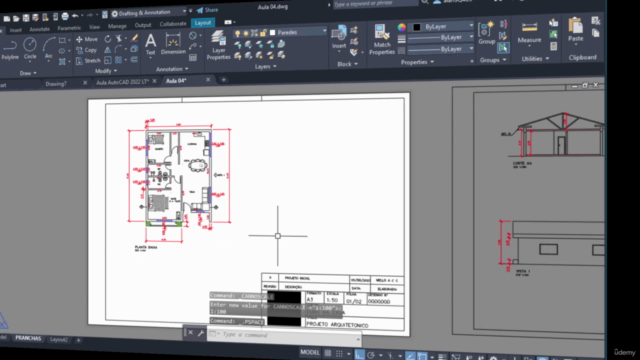This screenshot has width=640, height=360.
Task: Toggle the MODEL paper space button
Action: 310,352
